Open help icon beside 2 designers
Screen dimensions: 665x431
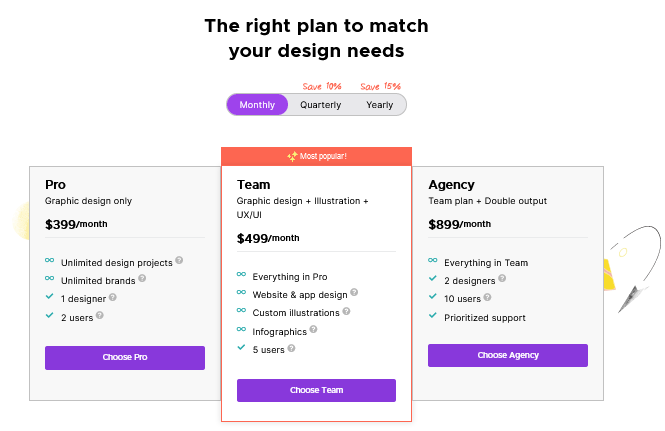(x=502, y=278)
